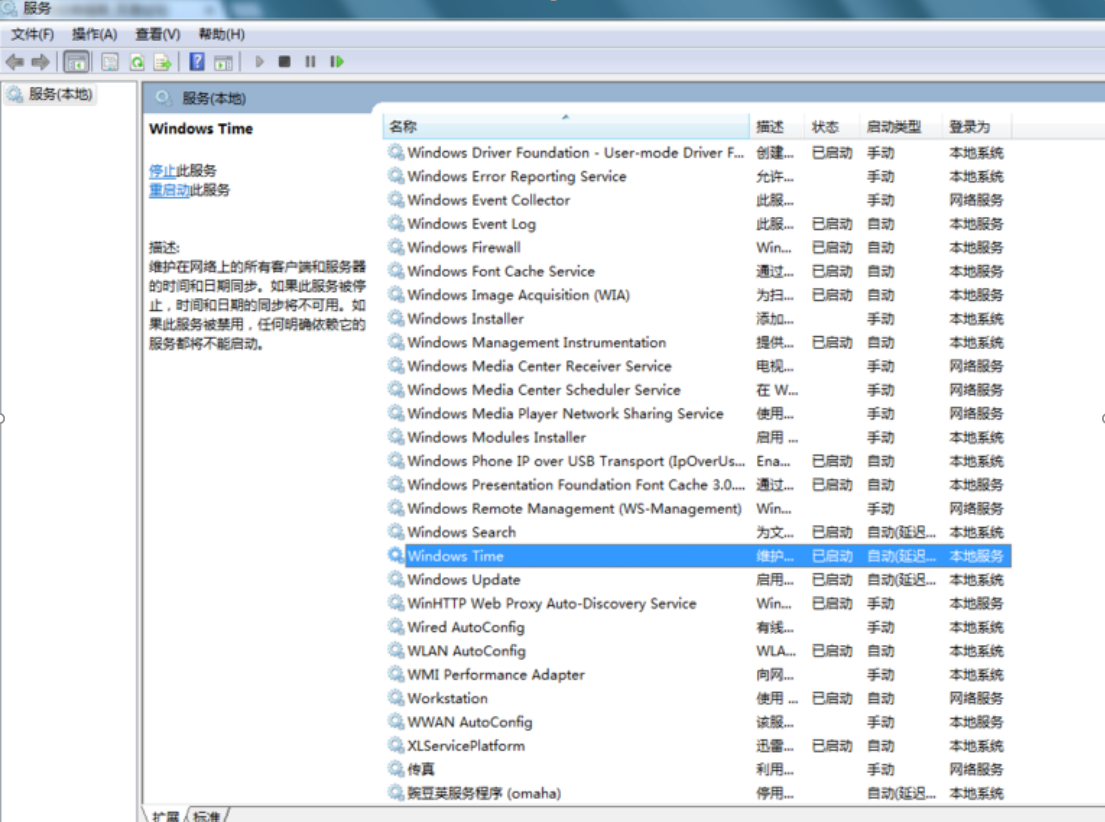This screenshot has width=1105, height=822.
Task: Select the Windows Update service row
Action: [464, 579]
